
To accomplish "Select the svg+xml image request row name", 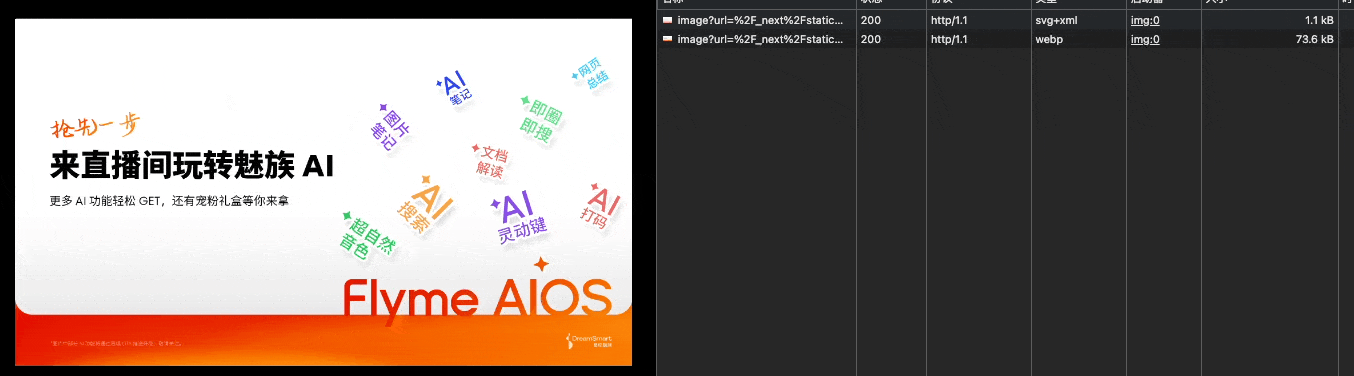I will [760, 20].
